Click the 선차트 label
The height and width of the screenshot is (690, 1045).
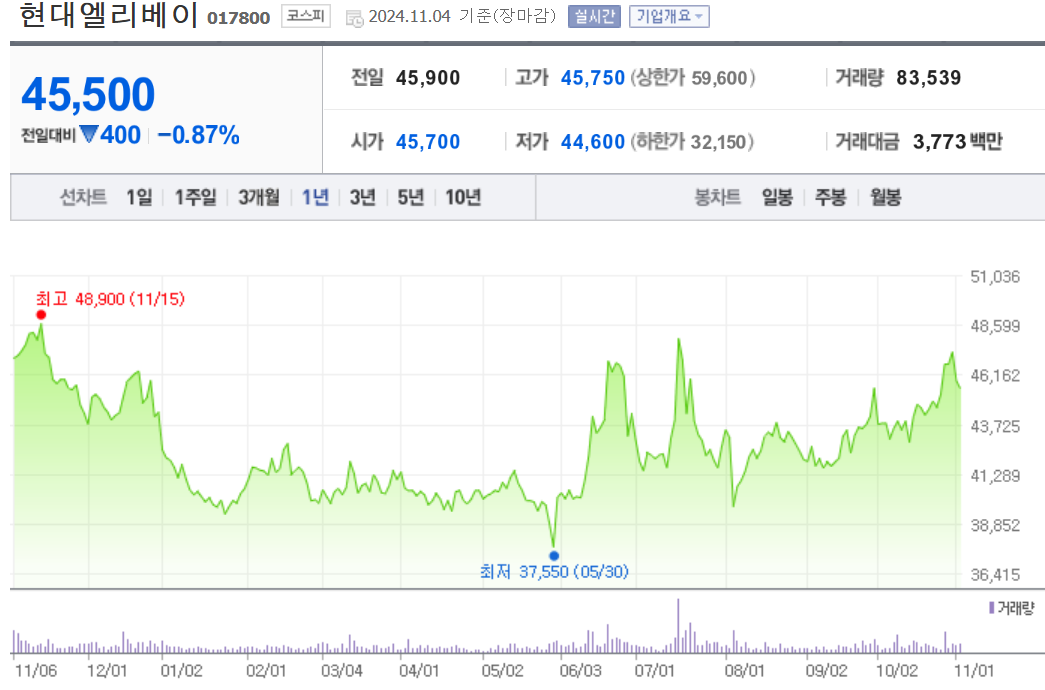pos(83,197)
